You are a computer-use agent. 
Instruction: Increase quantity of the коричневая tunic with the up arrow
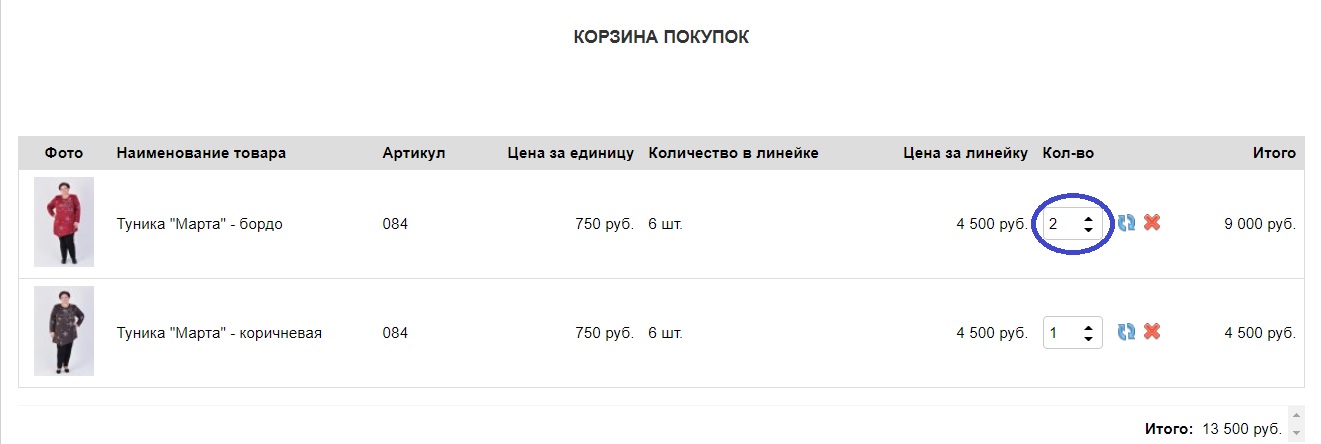1088,325
